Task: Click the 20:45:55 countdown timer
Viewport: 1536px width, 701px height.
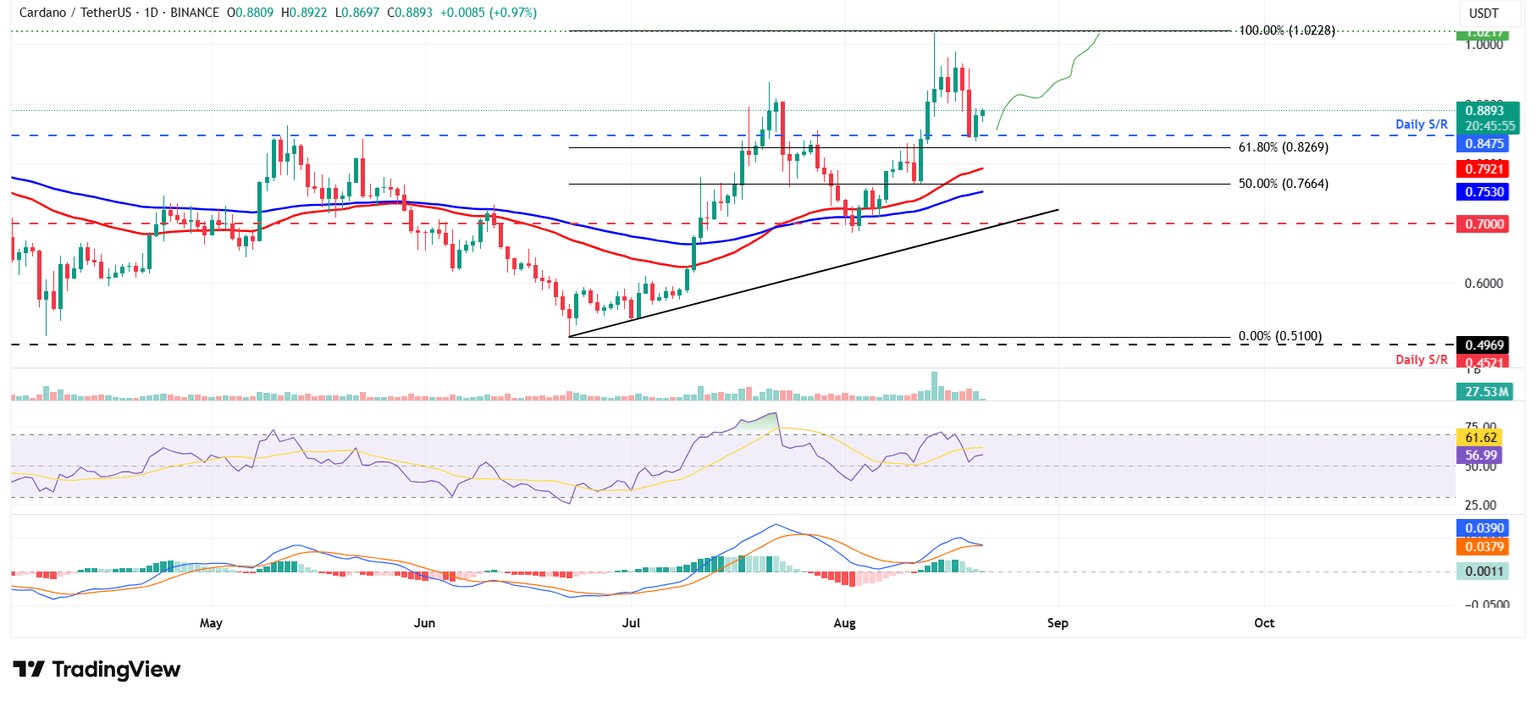Action: 1489,126
